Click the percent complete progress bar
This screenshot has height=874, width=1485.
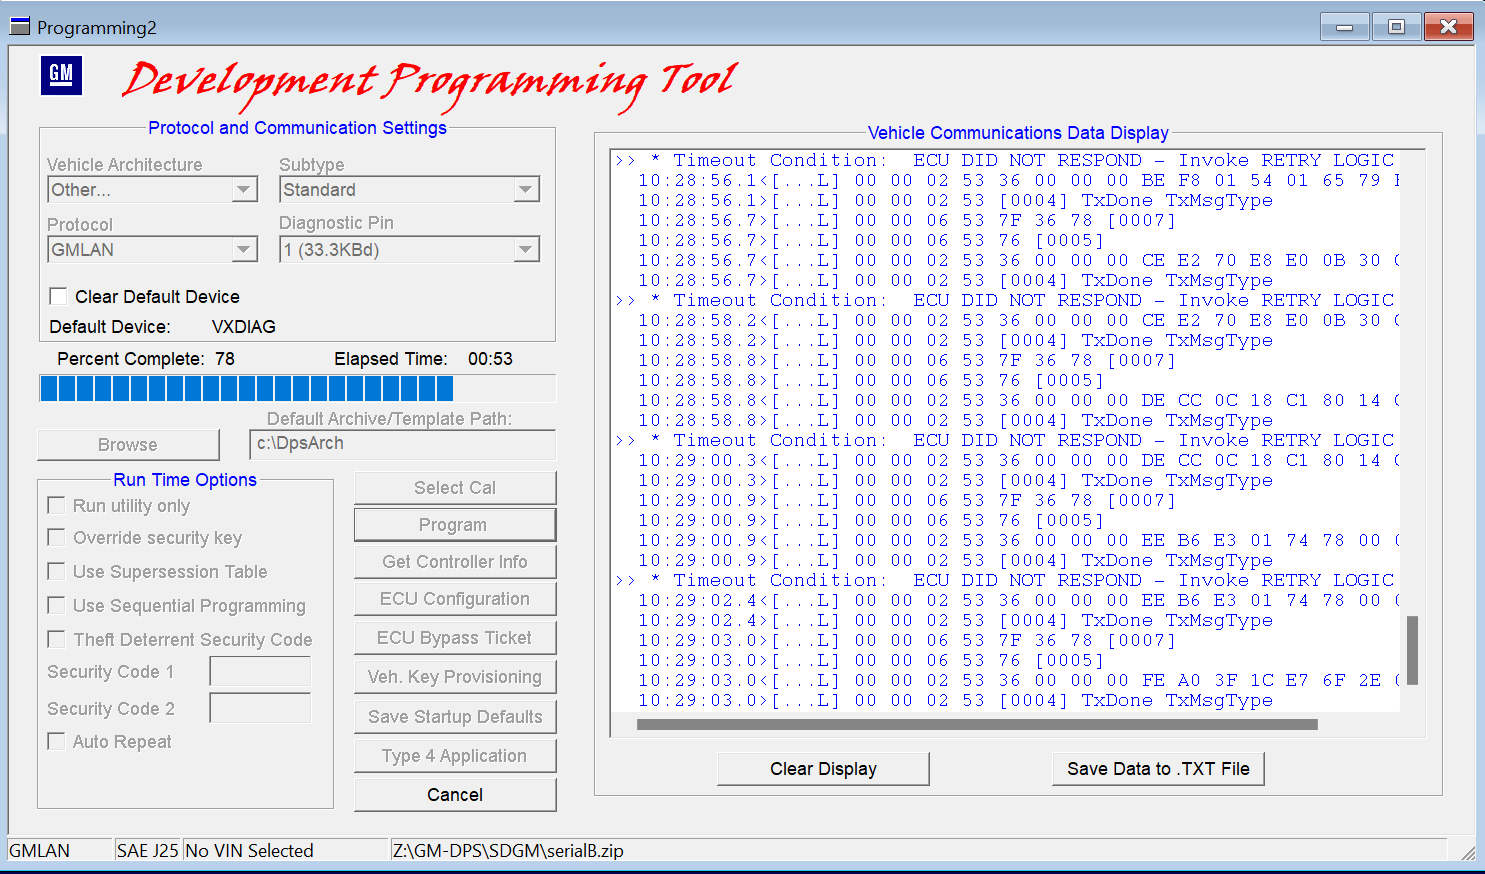click(x=297, y=388)
